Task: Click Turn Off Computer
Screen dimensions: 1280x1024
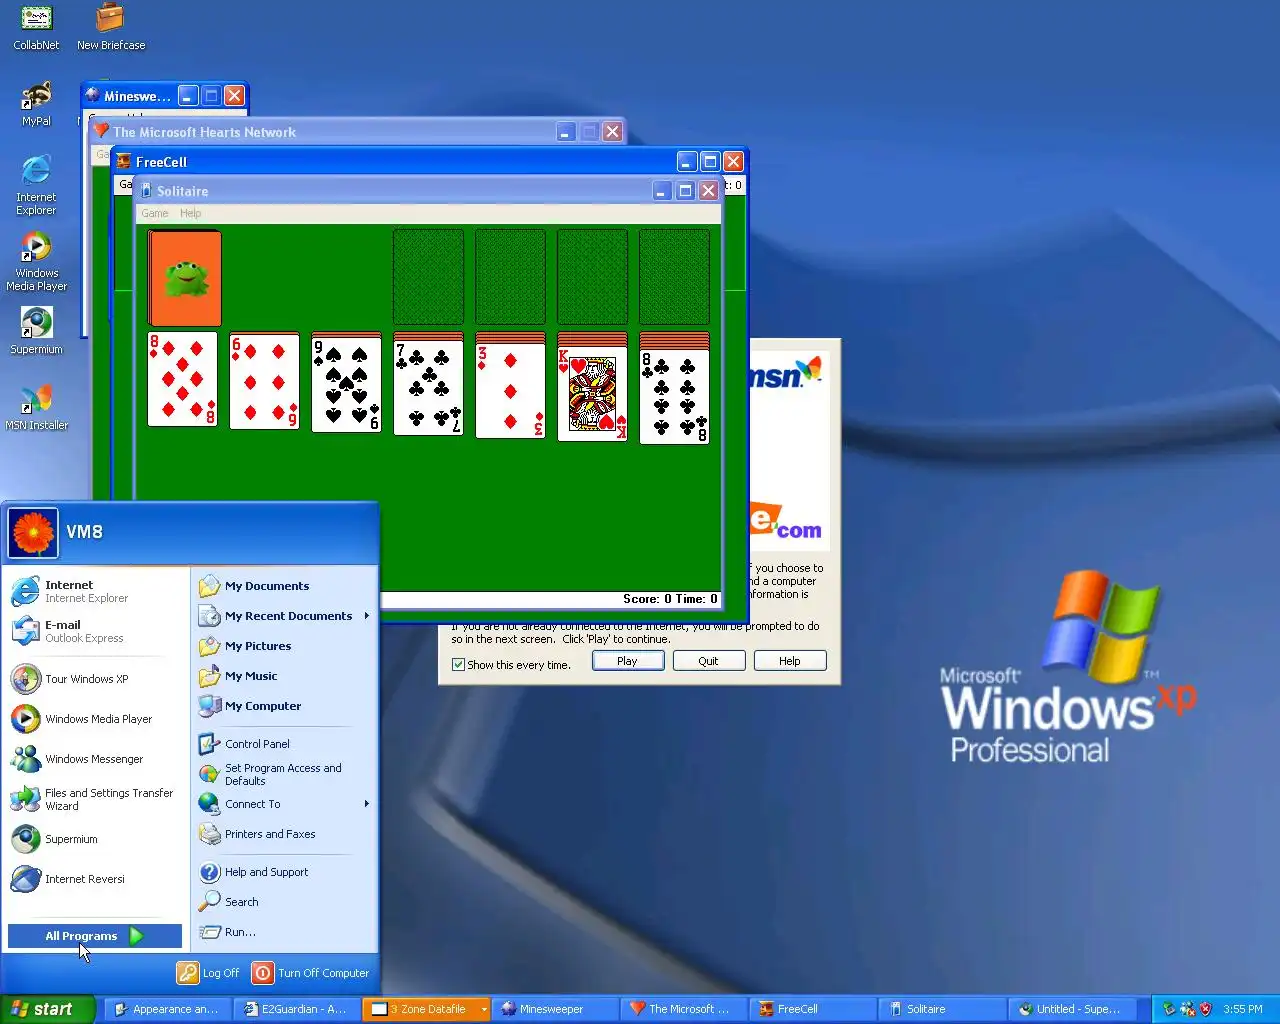Action: [x=311, y=973]
